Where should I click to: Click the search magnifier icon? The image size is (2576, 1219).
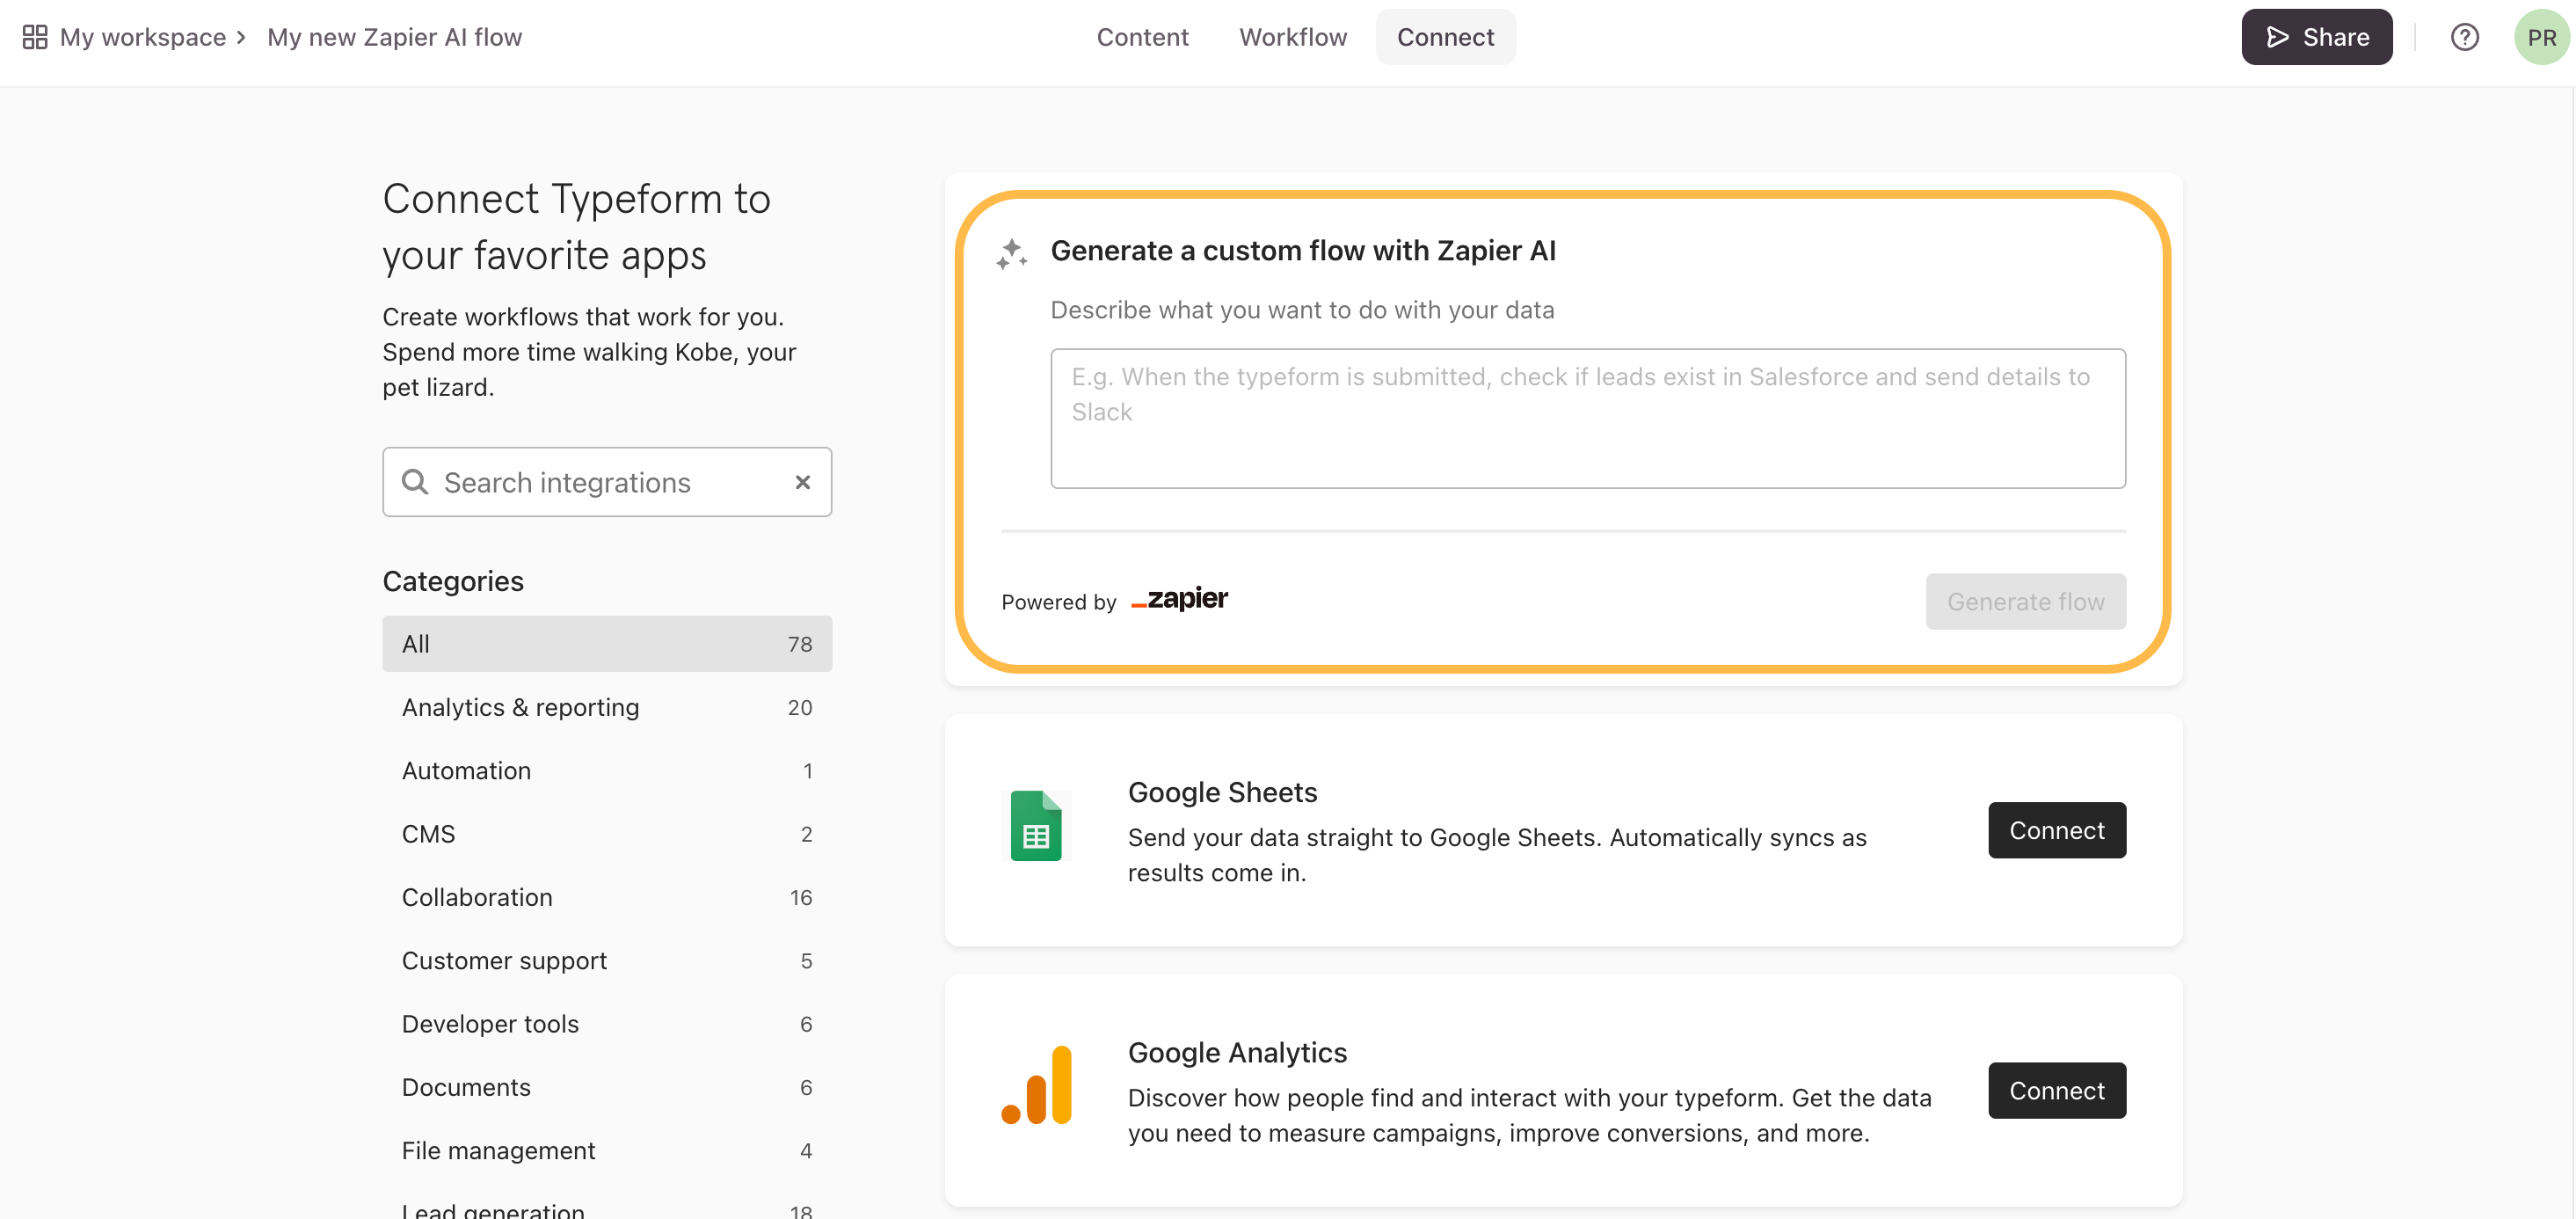tap(415, 482)
